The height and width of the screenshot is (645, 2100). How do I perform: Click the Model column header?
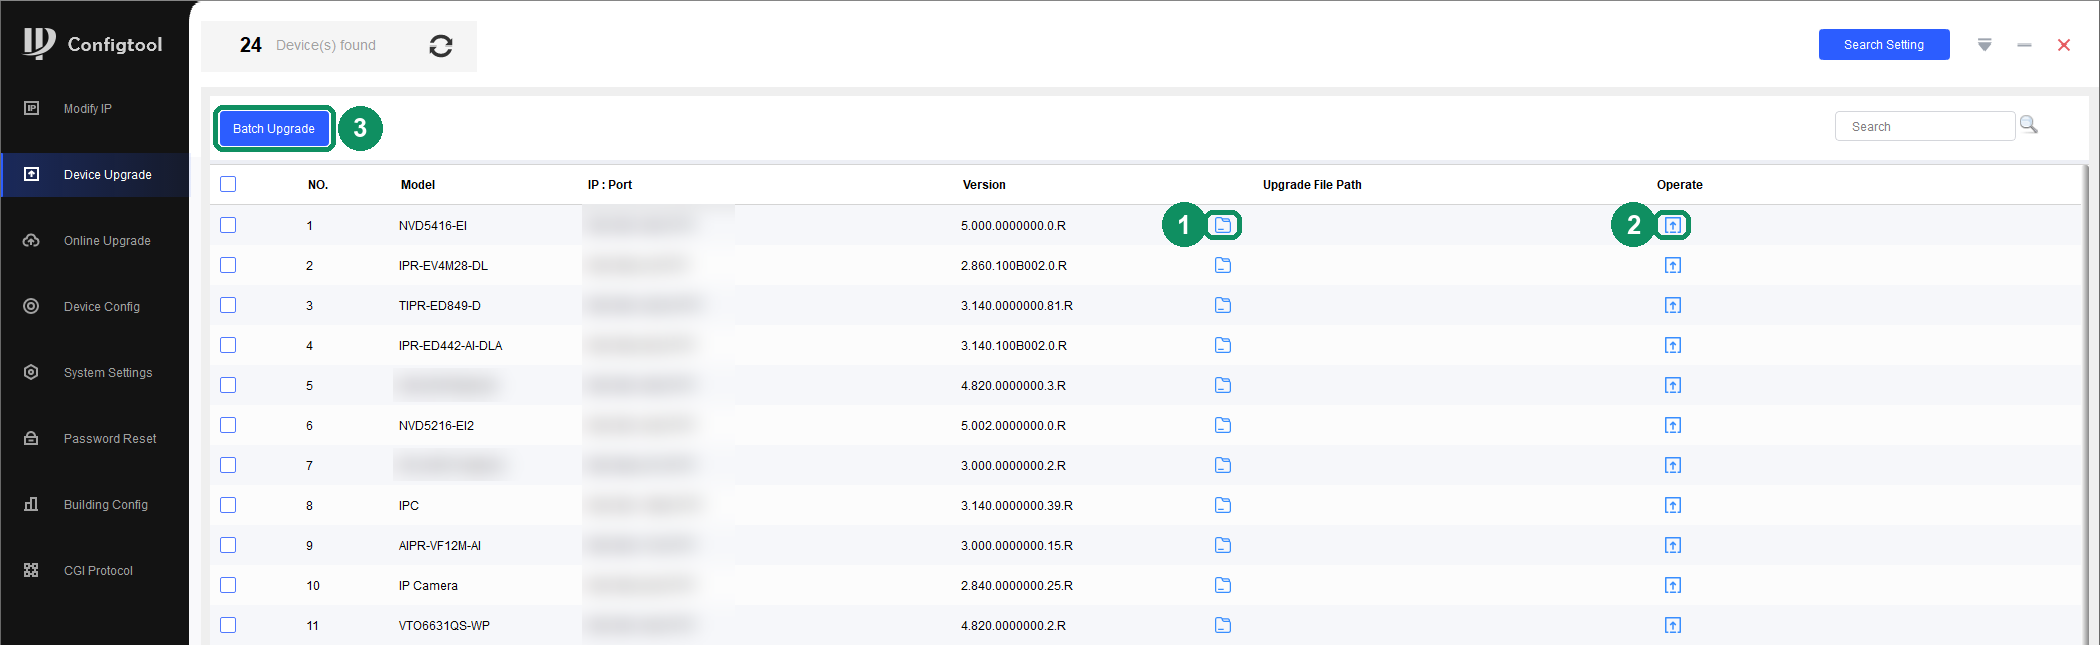[418, 185]
